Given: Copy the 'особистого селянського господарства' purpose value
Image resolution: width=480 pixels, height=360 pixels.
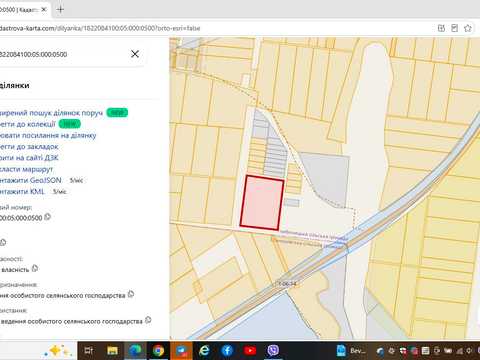Looking at the screenshot, I should pos(131,294).
